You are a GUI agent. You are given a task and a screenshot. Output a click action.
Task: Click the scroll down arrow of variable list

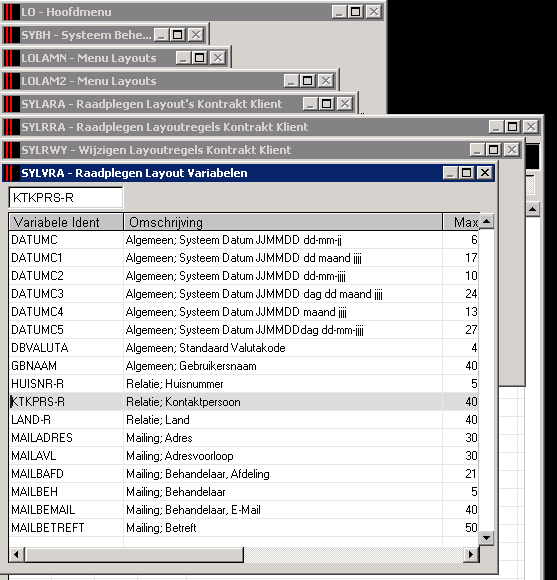486,537
